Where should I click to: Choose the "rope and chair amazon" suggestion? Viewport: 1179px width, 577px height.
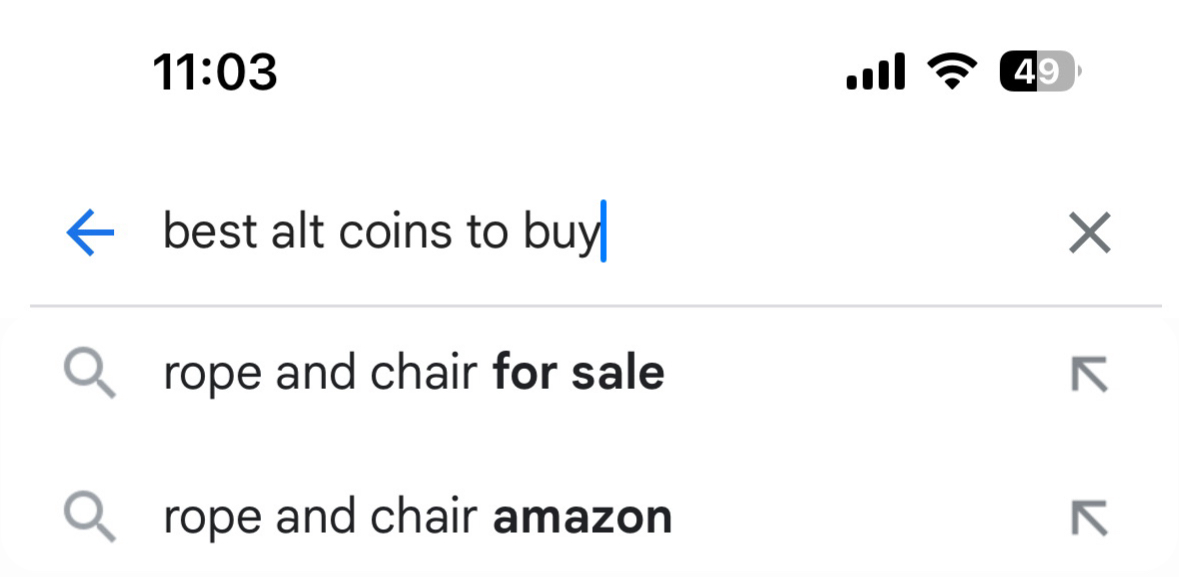tap(417, 518)
